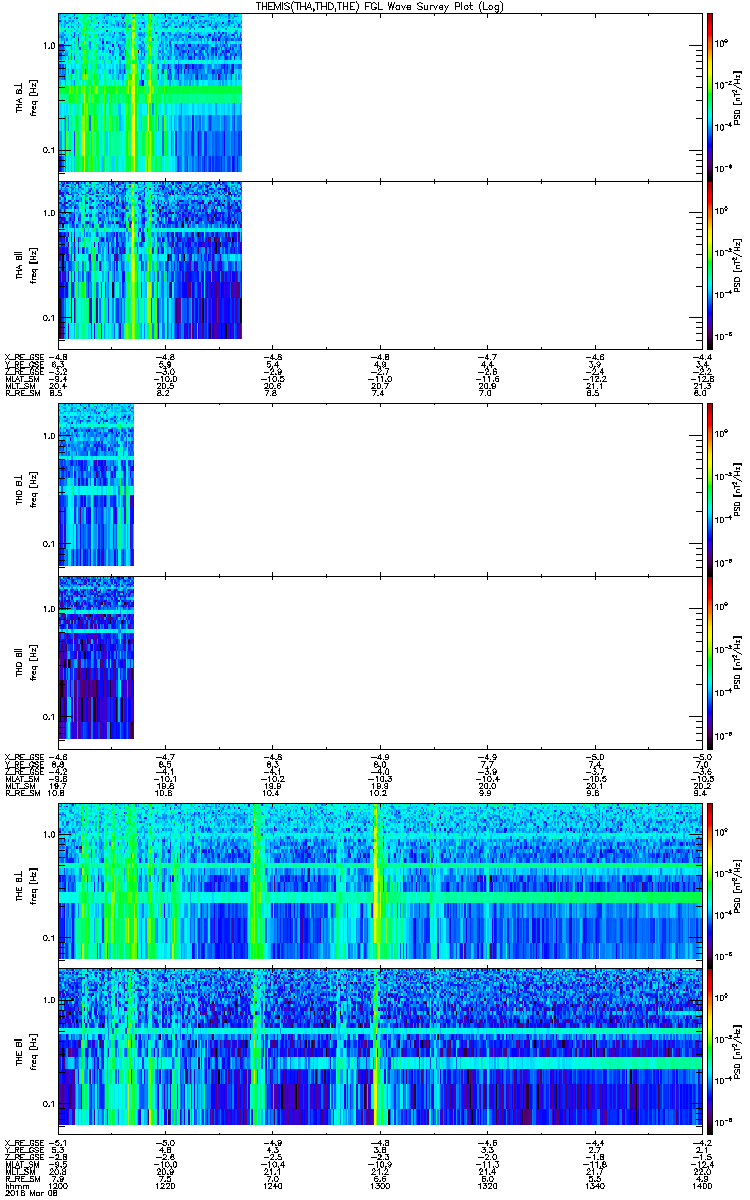750x1200 pixels.
Task: Click the green horizontal band at right of THE B|| panel
Action: 545,1064
